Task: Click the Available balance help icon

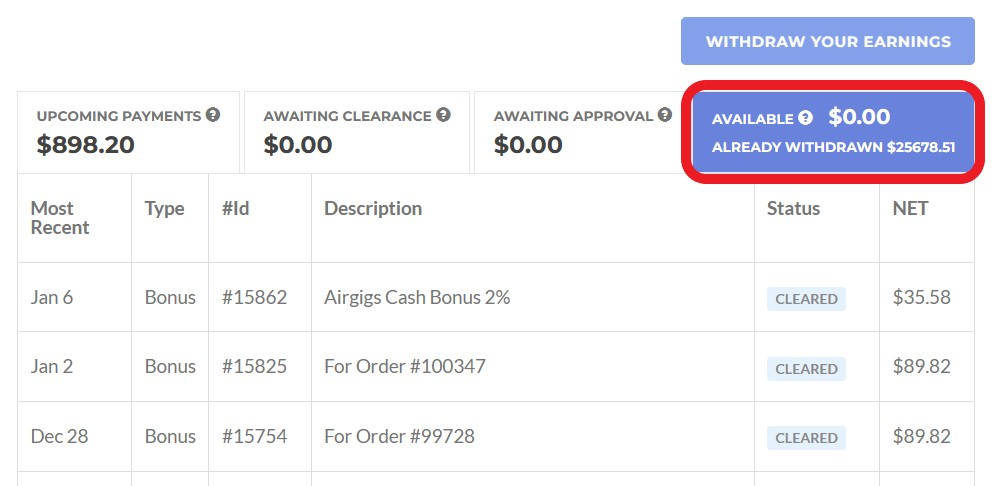Action: click(x=806, y=118)
